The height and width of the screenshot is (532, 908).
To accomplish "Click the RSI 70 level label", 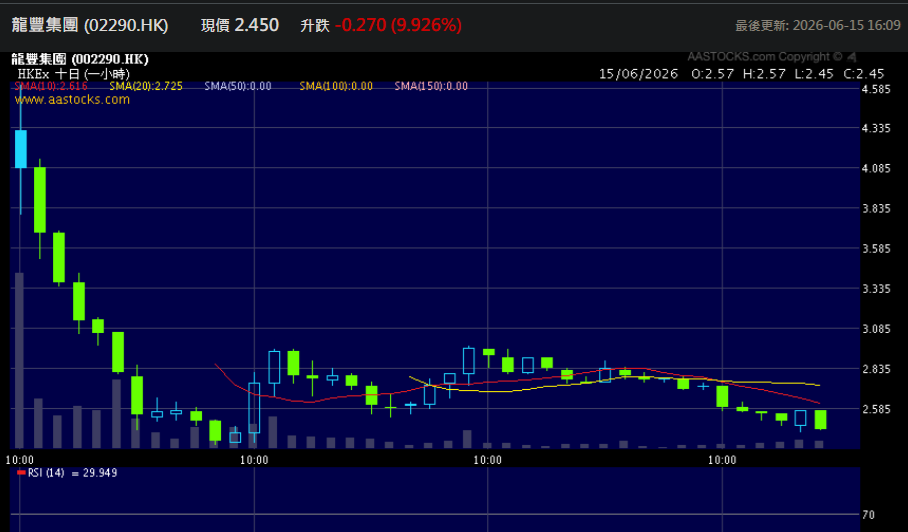I will coord(868,515).
